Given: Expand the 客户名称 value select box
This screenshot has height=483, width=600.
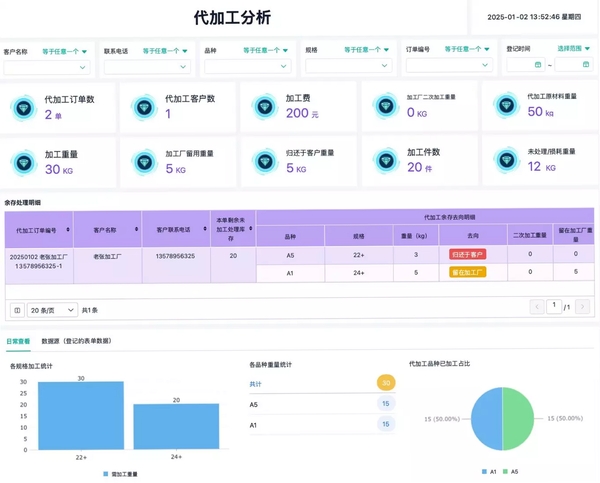Looking at the screenshot, I should pyautogui.click(x=47, y=67).
